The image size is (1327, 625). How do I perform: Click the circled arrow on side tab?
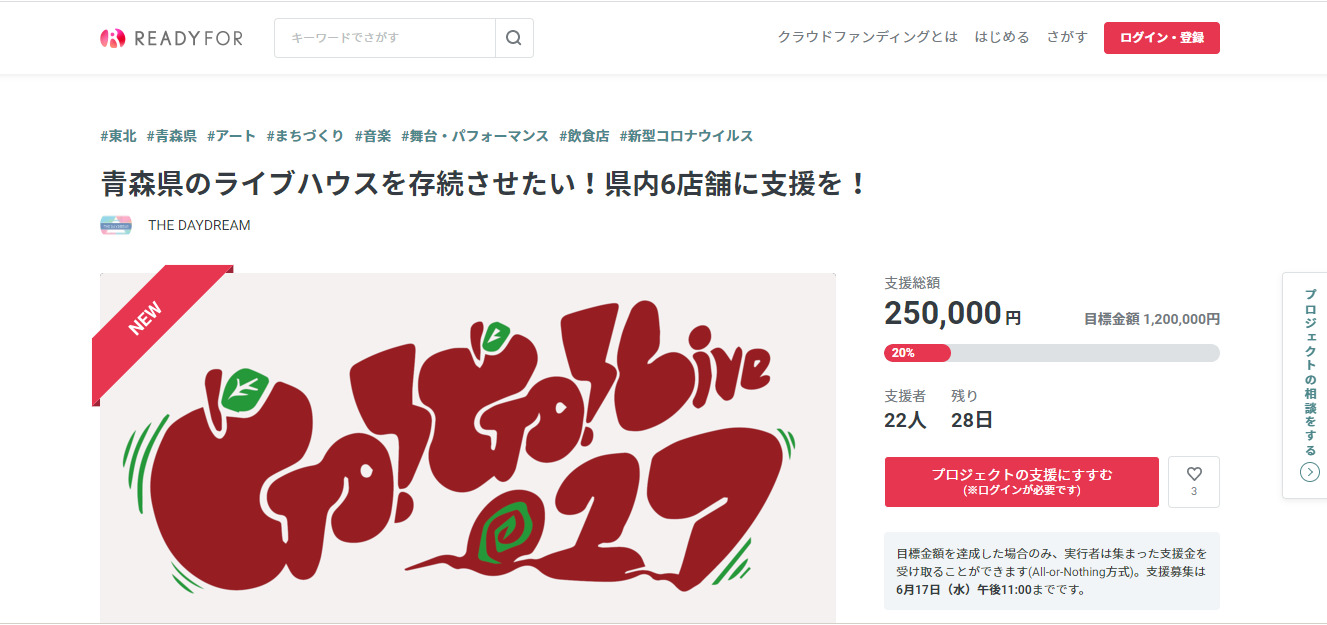pyautogui.click(x=1309, y=472)
